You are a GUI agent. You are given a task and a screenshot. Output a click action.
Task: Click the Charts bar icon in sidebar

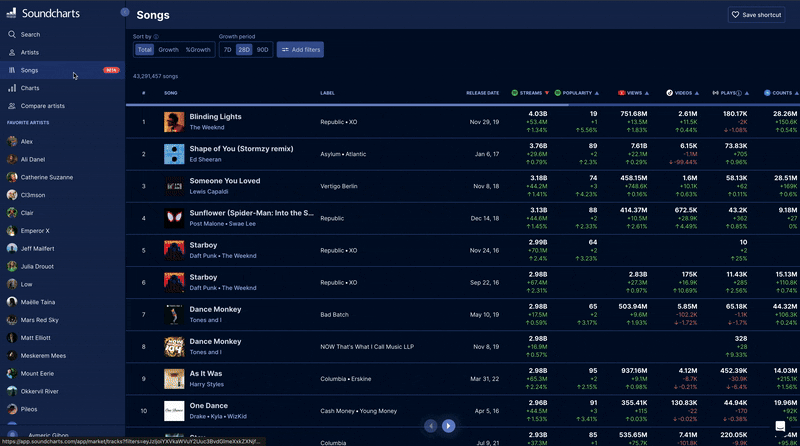point(11,88)
